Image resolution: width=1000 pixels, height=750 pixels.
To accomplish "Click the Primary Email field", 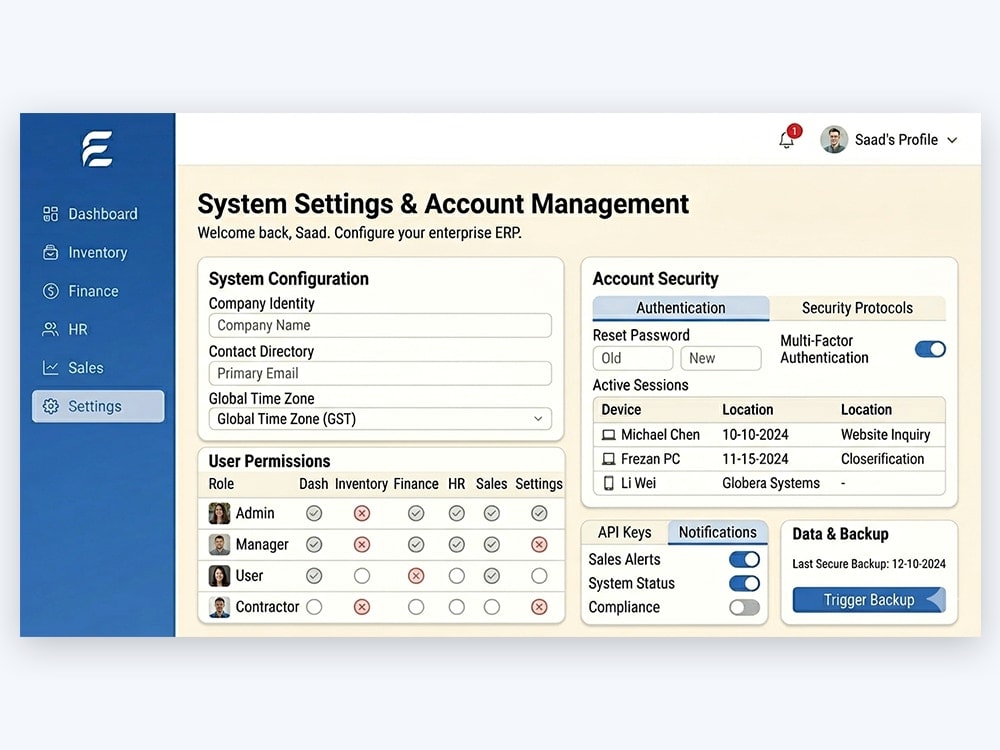I will tap(380, 373).
